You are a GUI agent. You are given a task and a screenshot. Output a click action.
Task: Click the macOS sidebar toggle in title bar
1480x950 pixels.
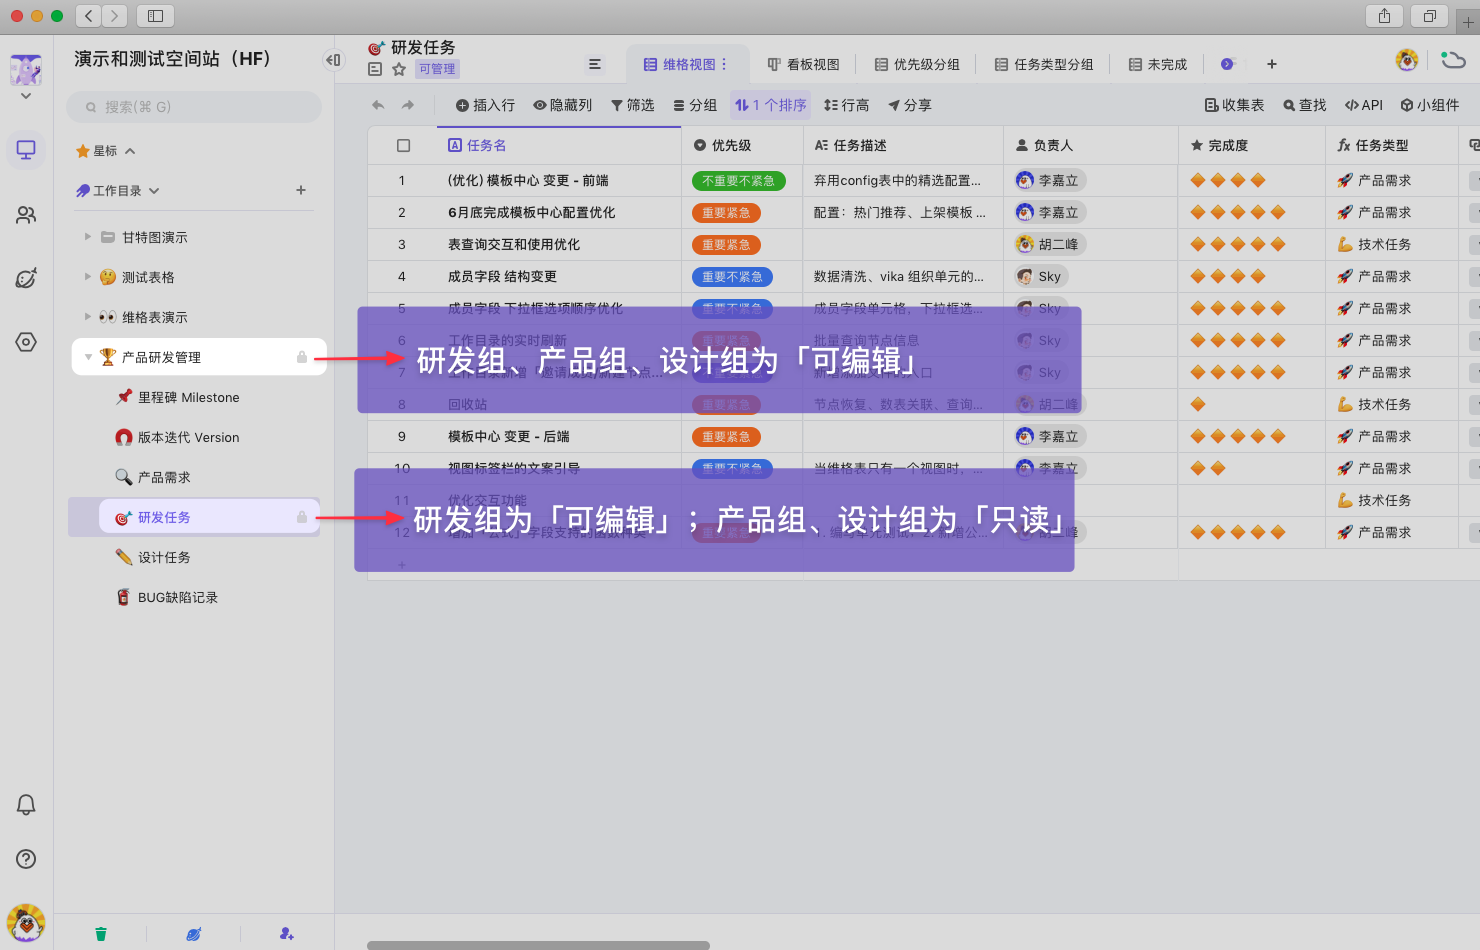click(x=155, y=16)
